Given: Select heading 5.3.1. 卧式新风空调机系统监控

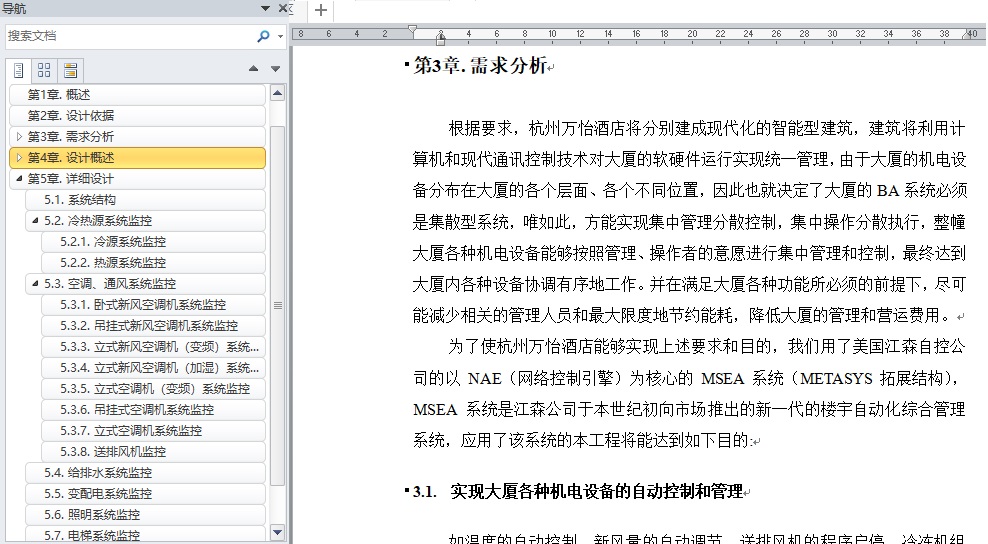Looking at the screenshot, I should [154, 304].
